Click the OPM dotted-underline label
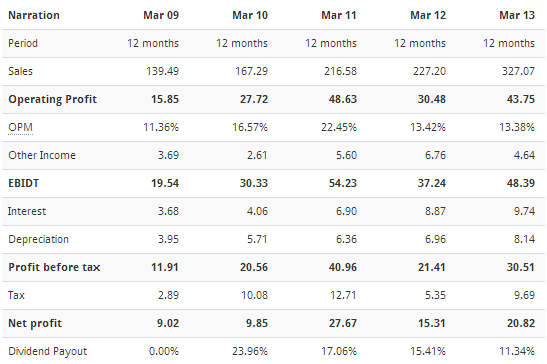This screenshot has height=364, width=547. (x=21, y=127)
